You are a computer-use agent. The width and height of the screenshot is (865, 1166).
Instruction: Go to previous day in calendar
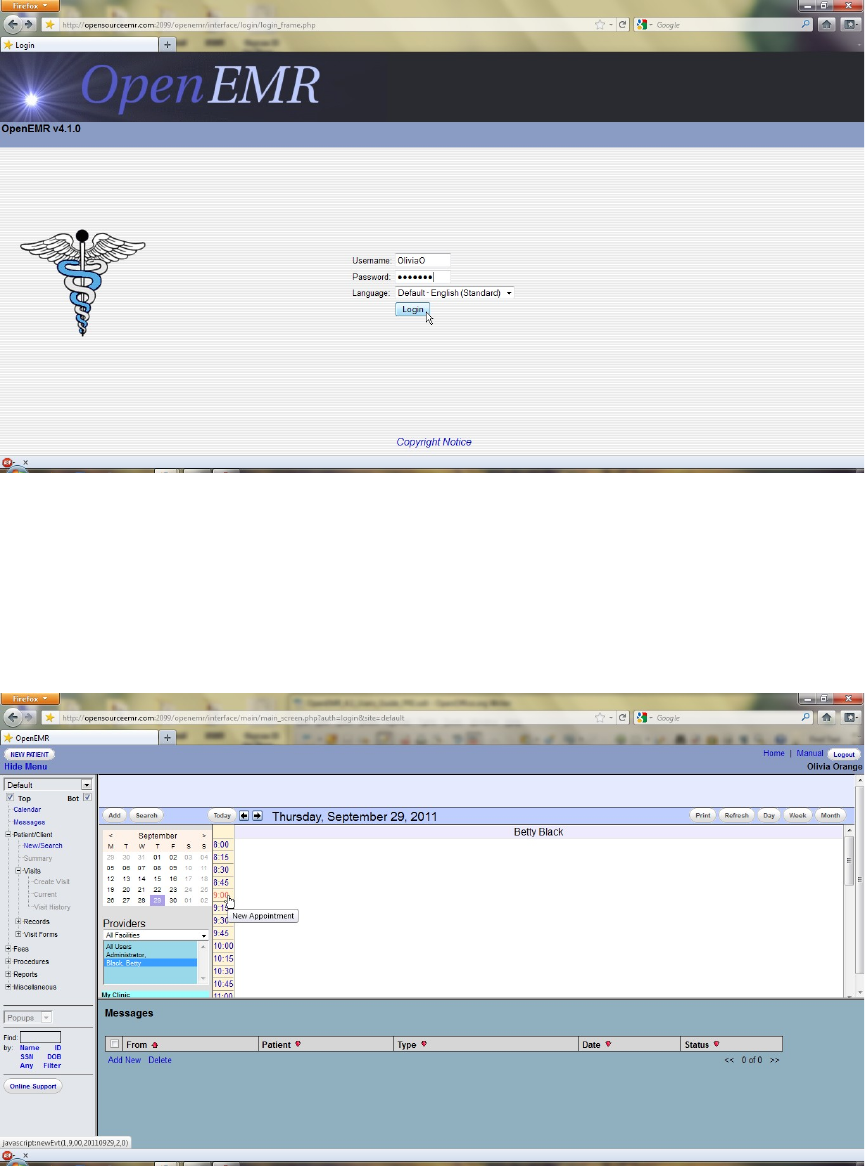click(244, 816)
